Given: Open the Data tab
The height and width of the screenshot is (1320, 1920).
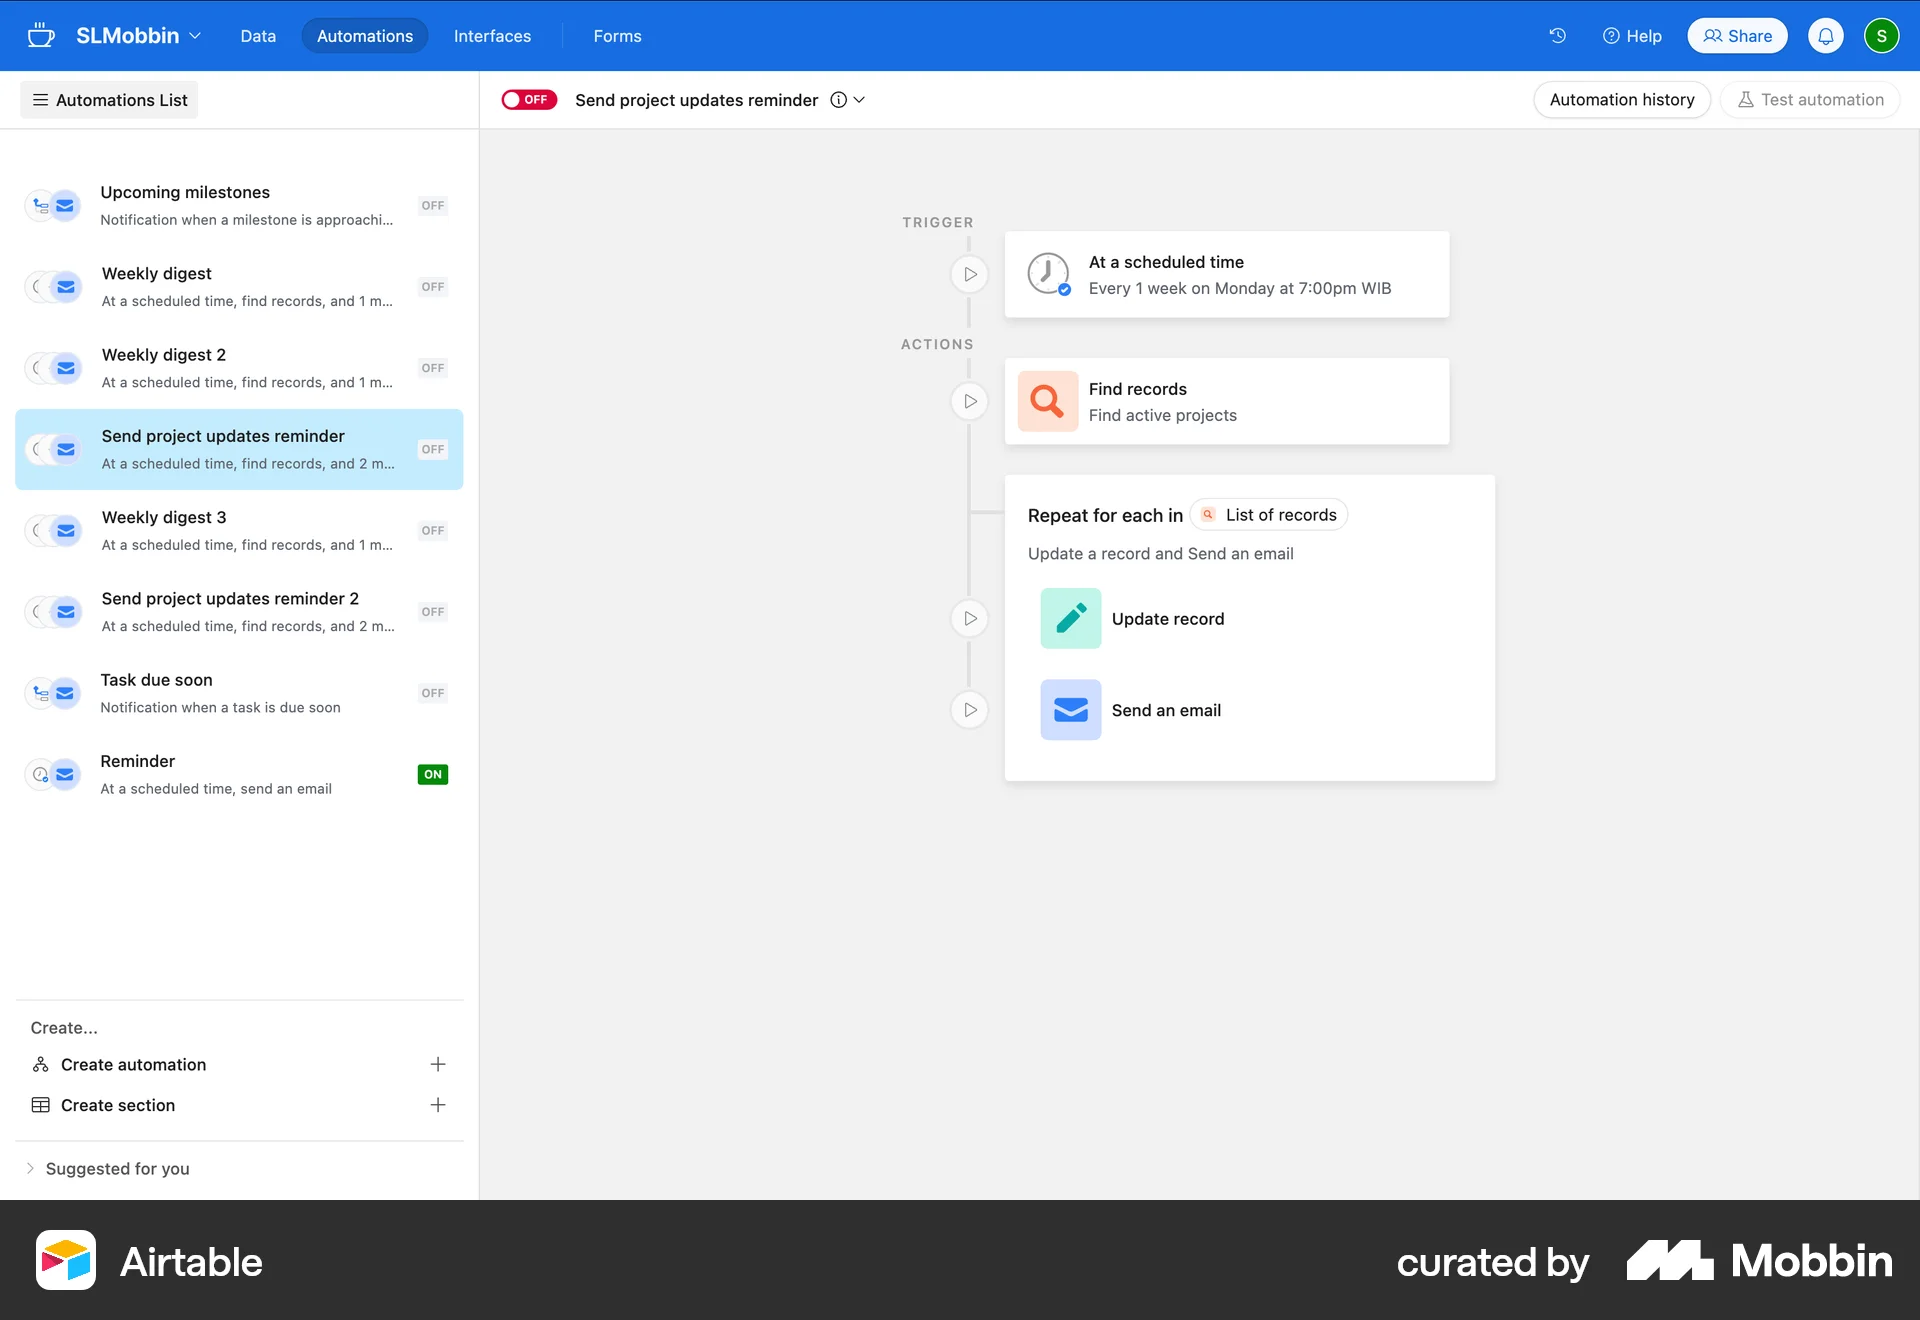Looking at the screenshot, I should [x=258, y=35].
